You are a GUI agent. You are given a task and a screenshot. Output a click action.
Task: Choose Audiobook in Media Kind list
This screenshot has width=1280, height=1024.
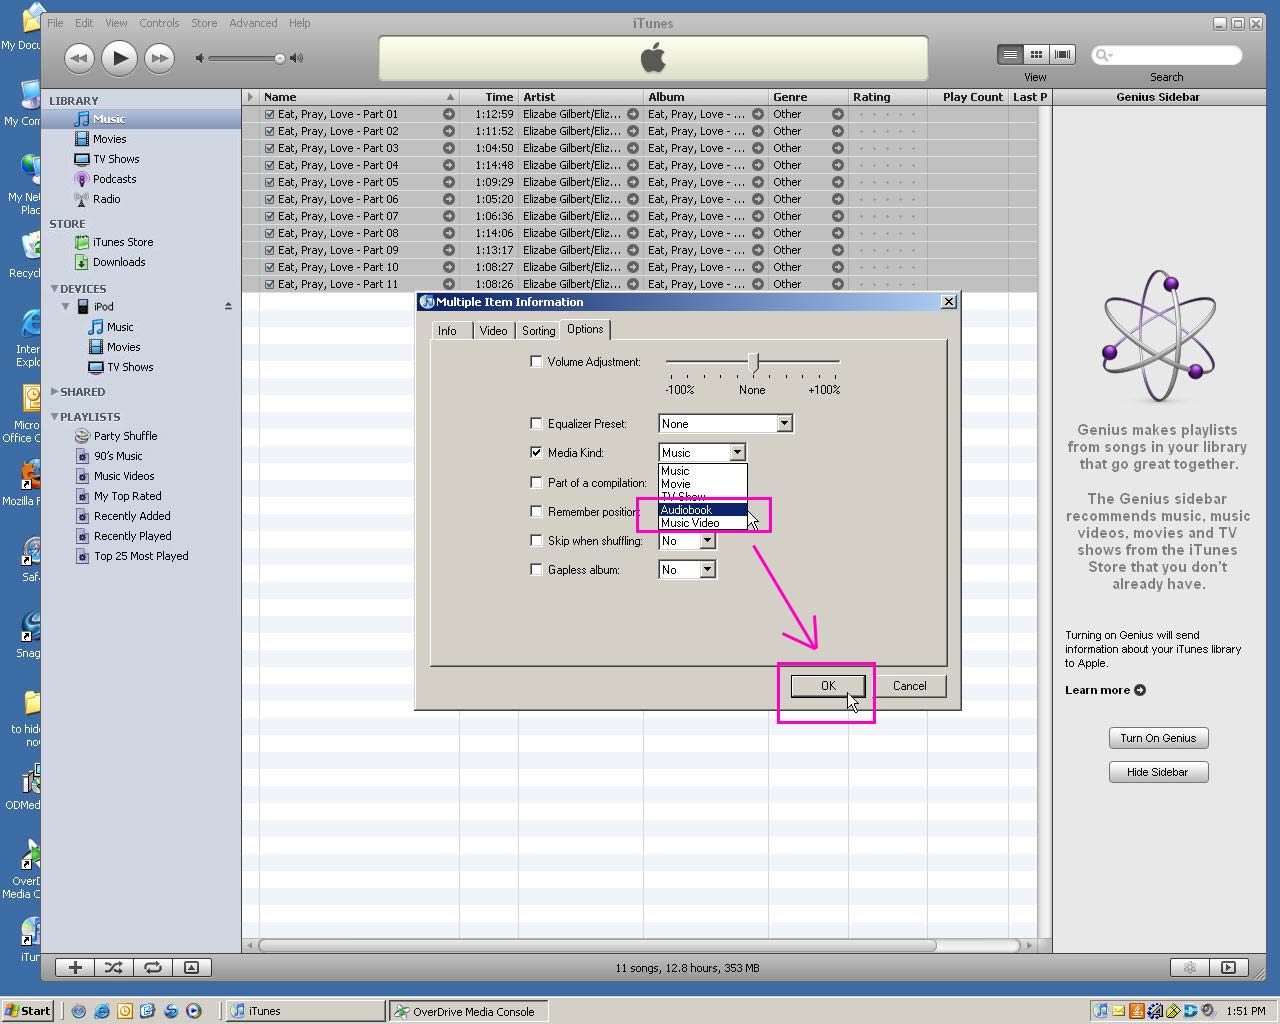click(702, 510)
